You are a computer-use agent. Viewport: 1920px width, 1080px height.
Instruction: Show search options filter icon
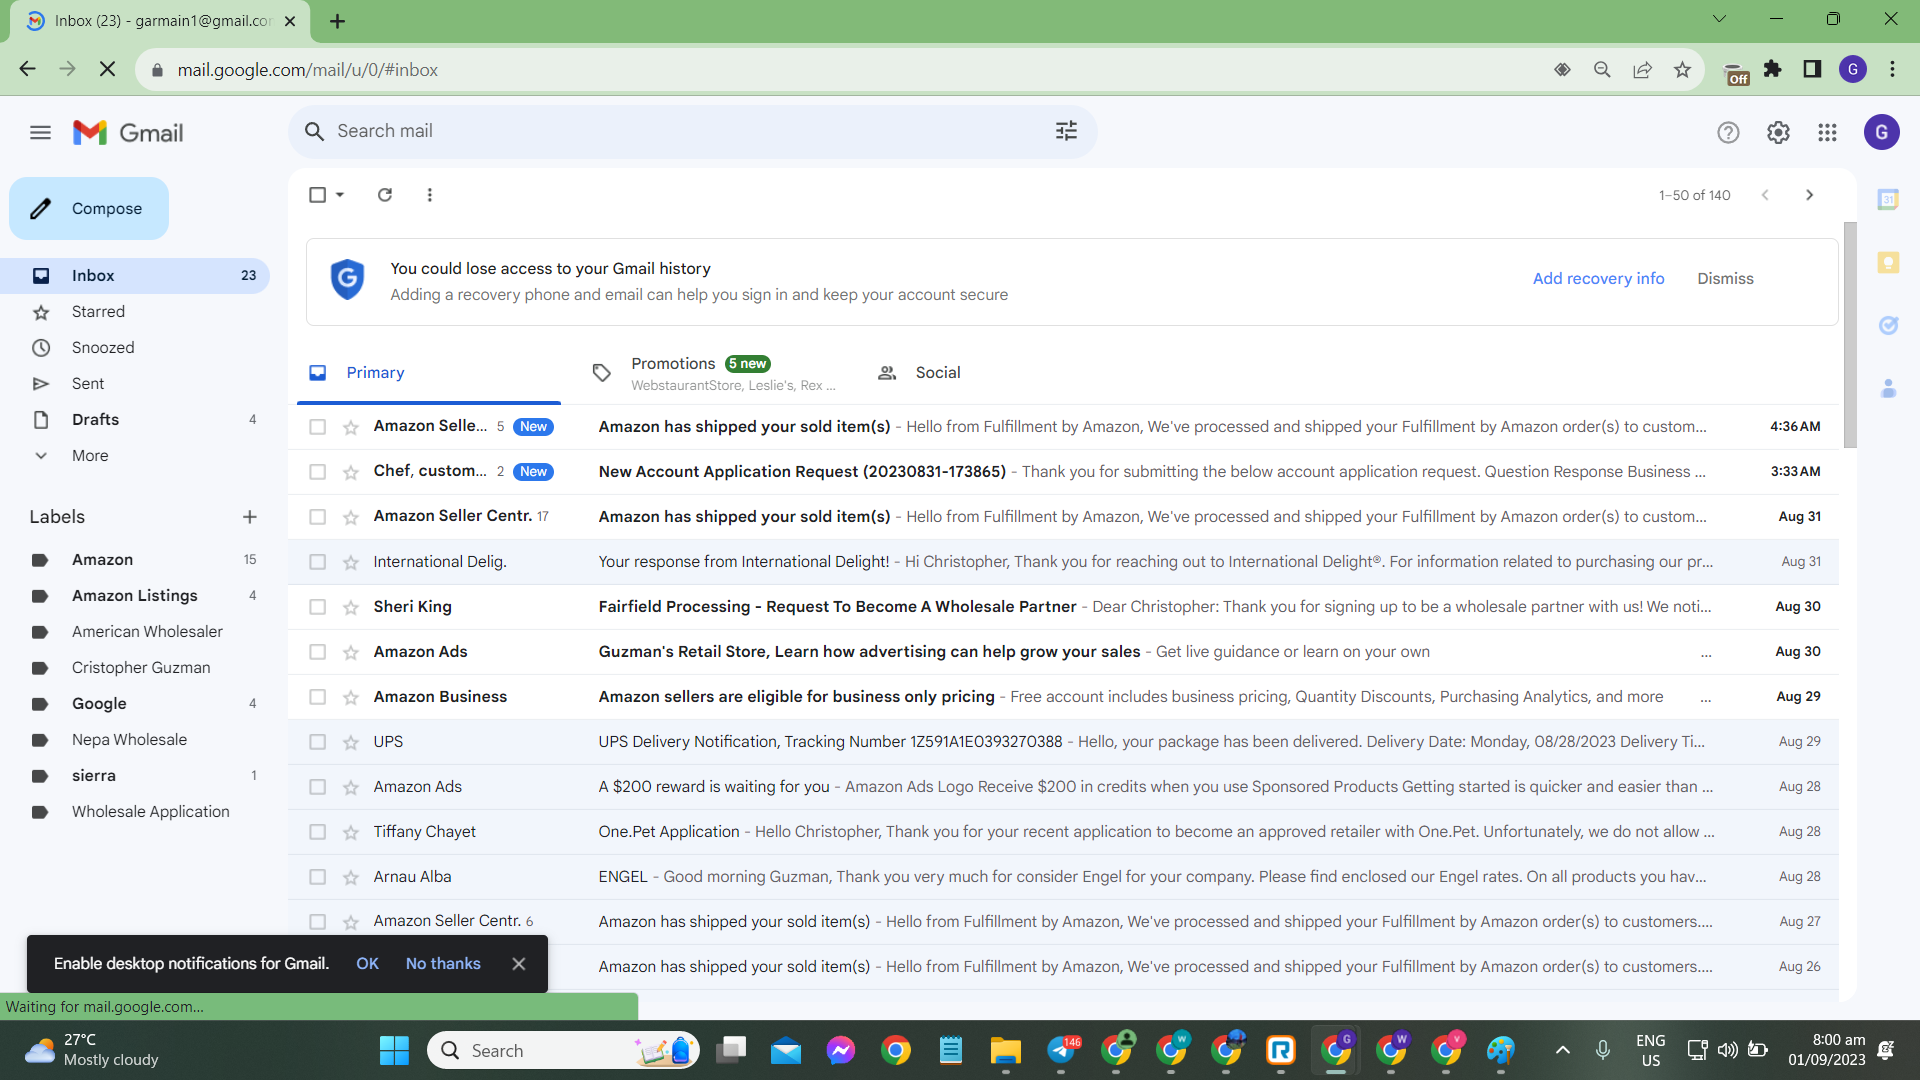[x=1066, y=131]
